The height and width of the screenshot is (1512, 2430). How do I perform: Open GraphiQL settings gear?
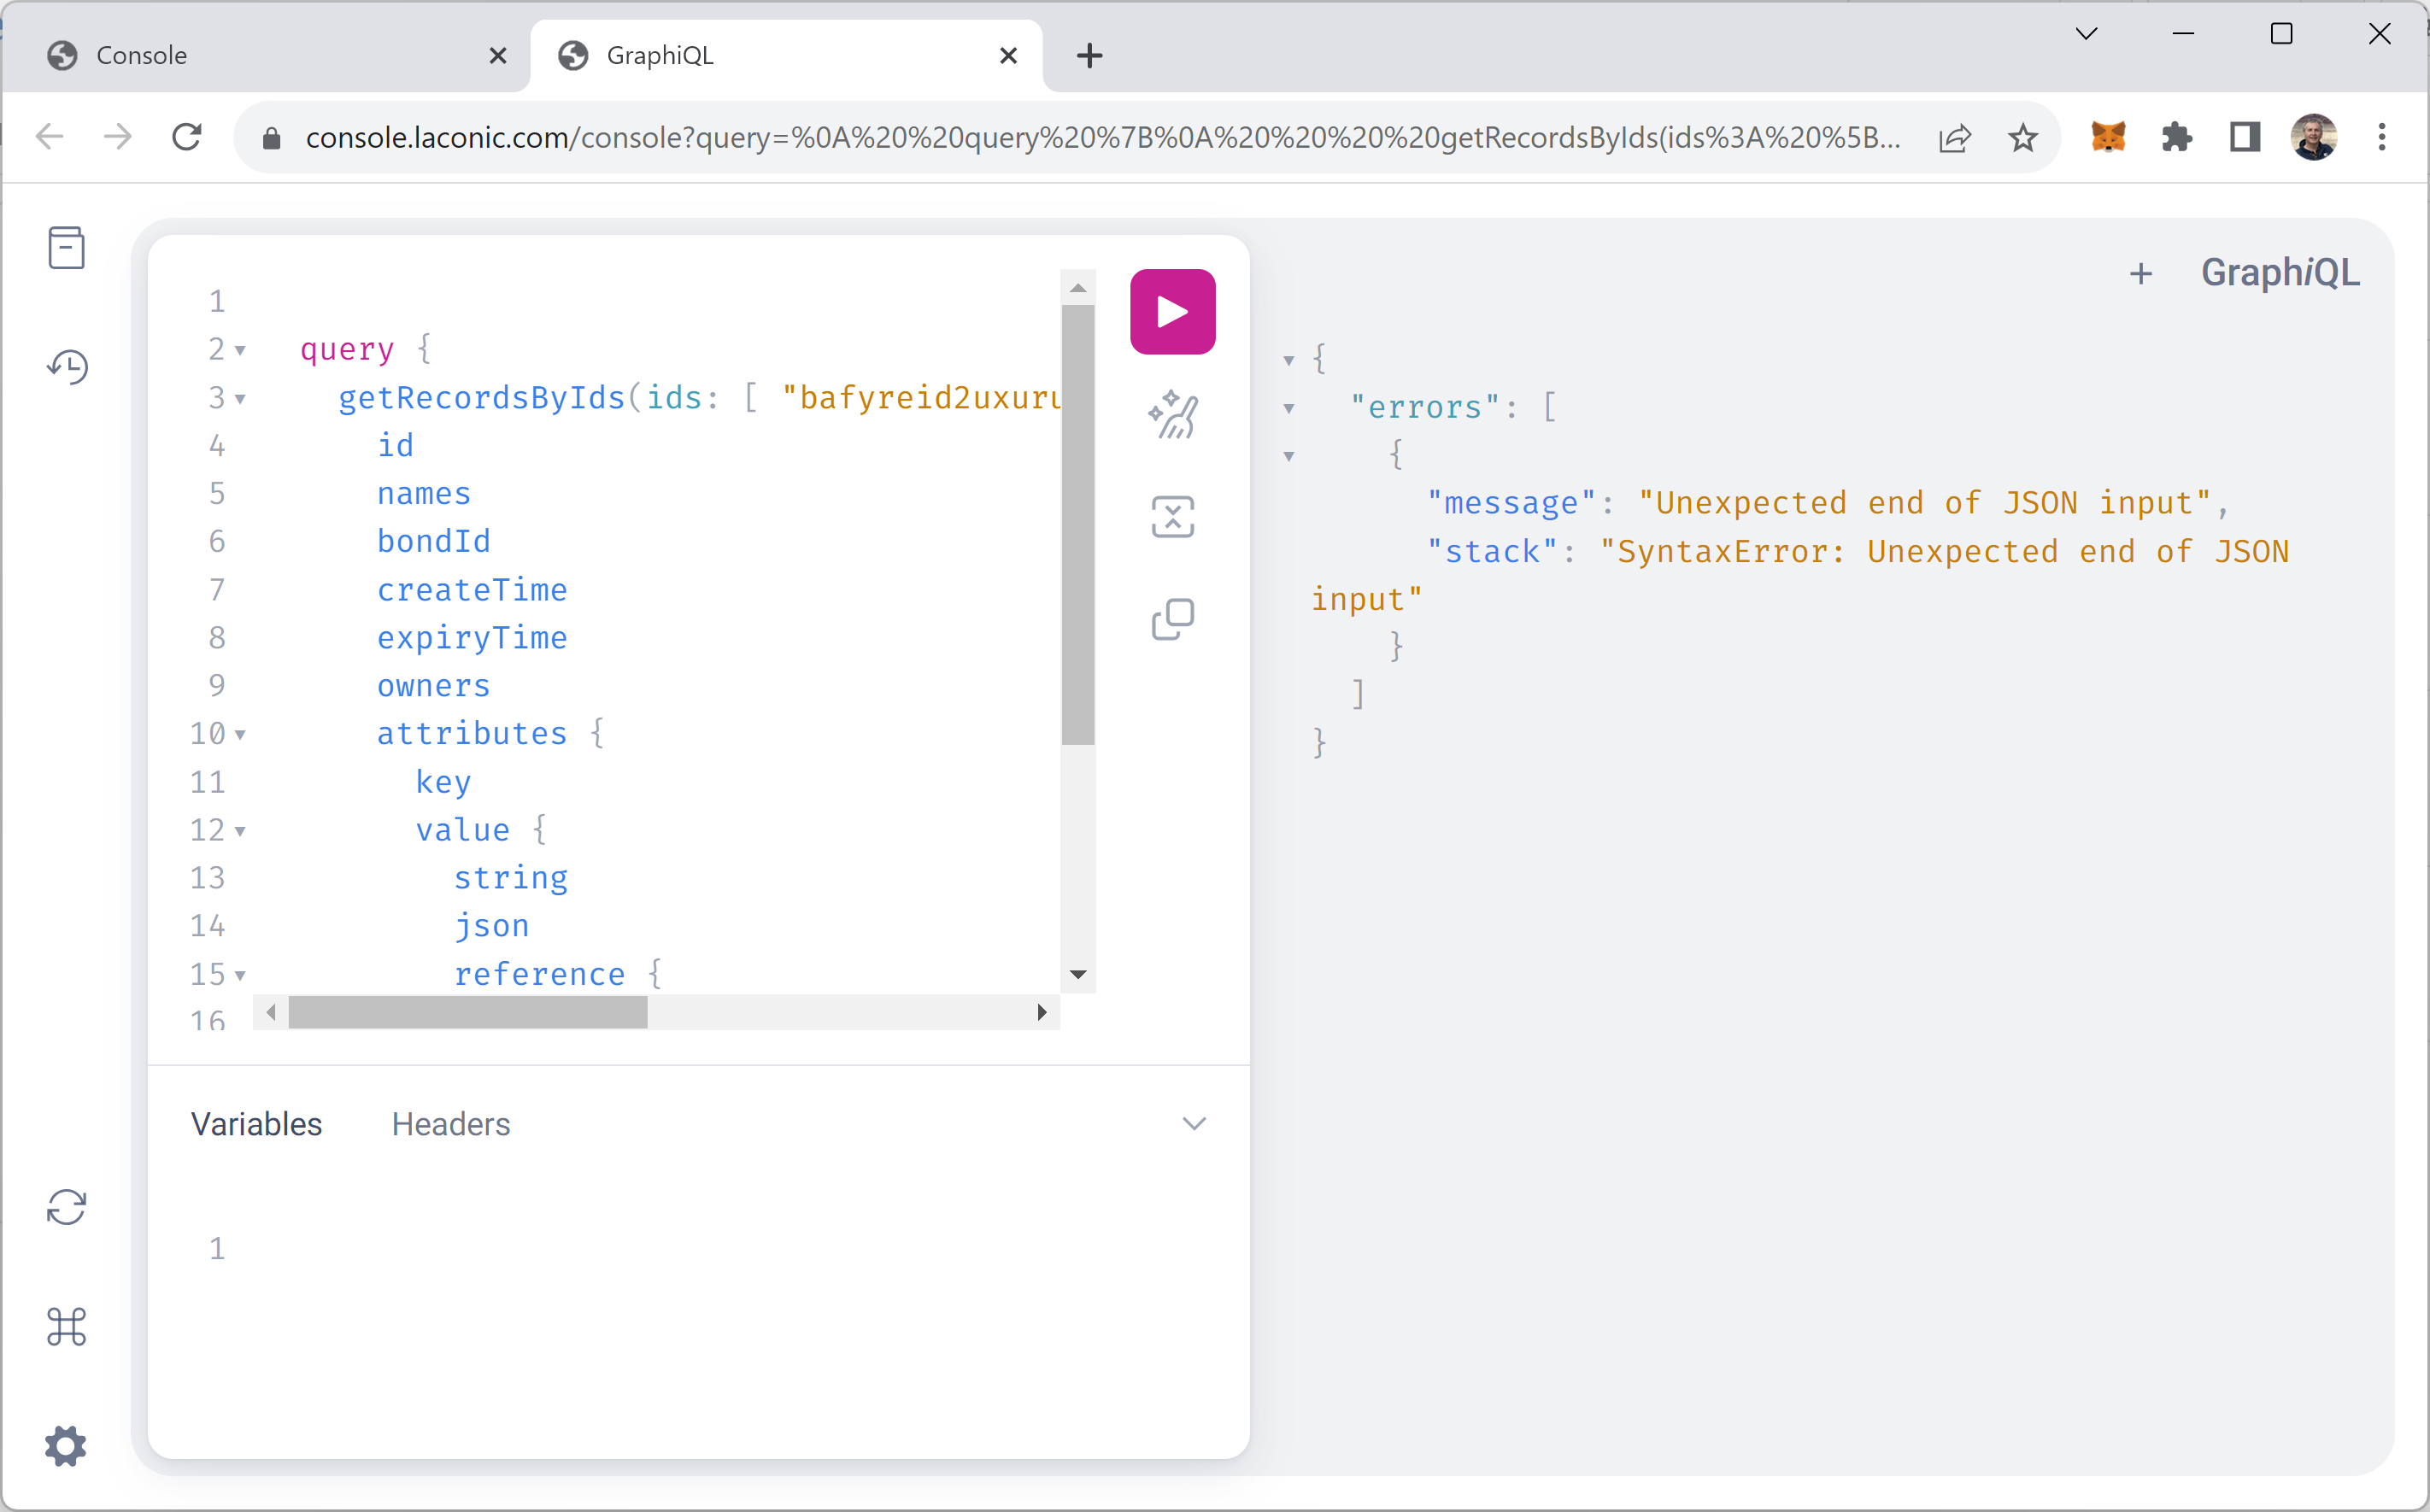[x=66, y=1445]
